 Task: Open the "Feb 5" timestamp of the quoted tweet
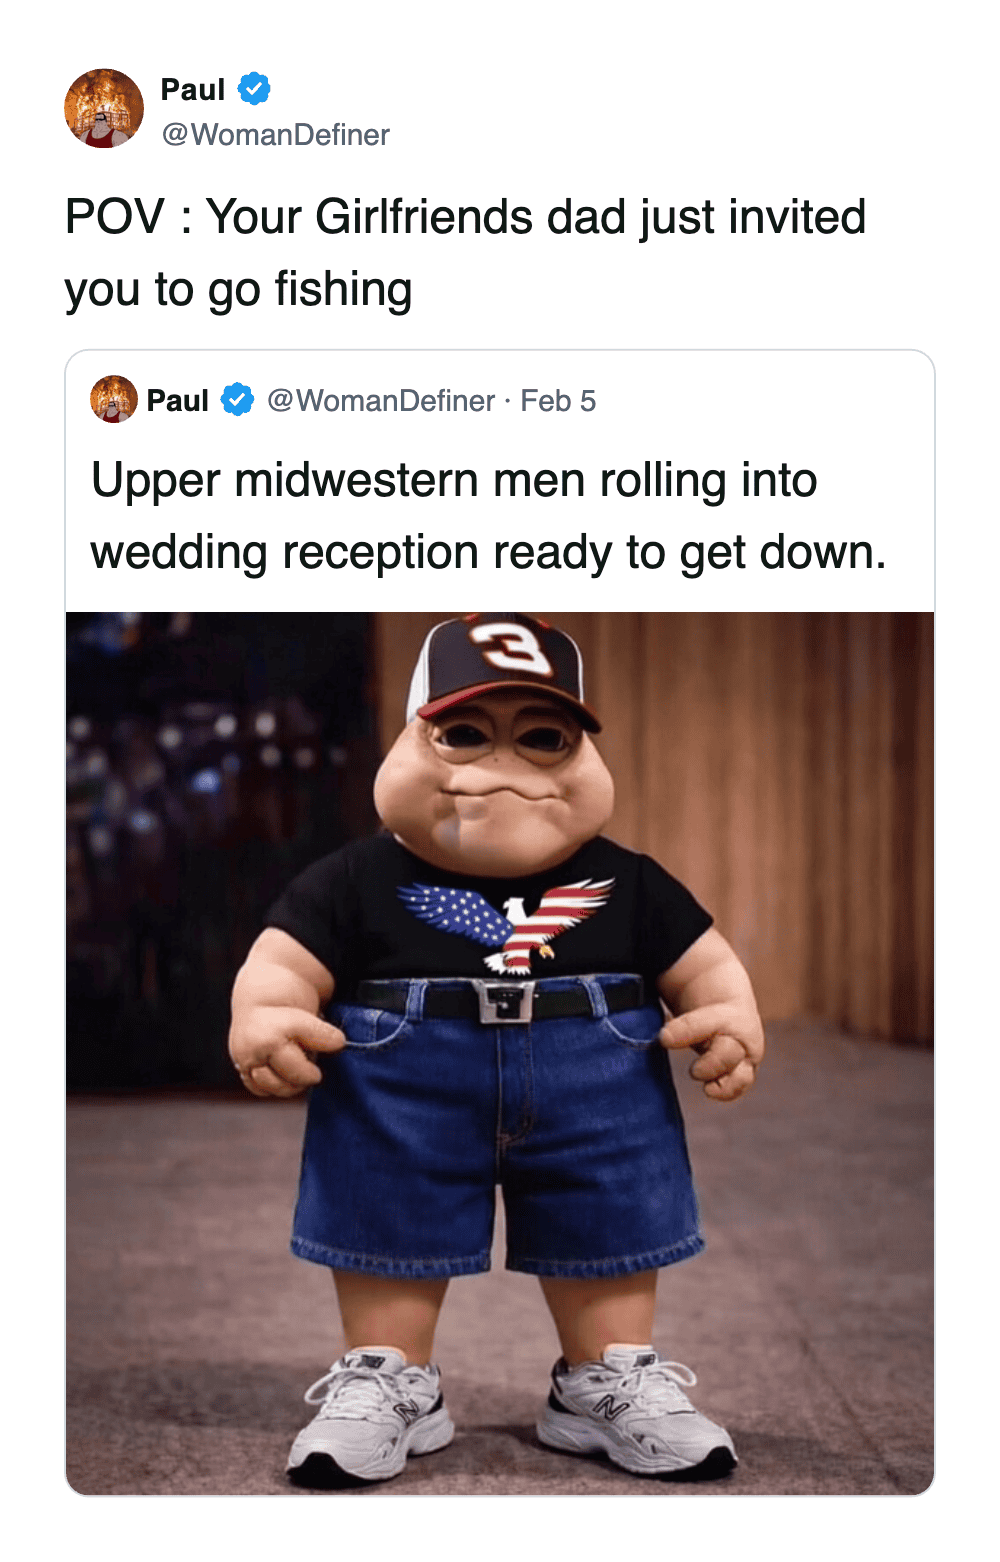coord(558,401)
